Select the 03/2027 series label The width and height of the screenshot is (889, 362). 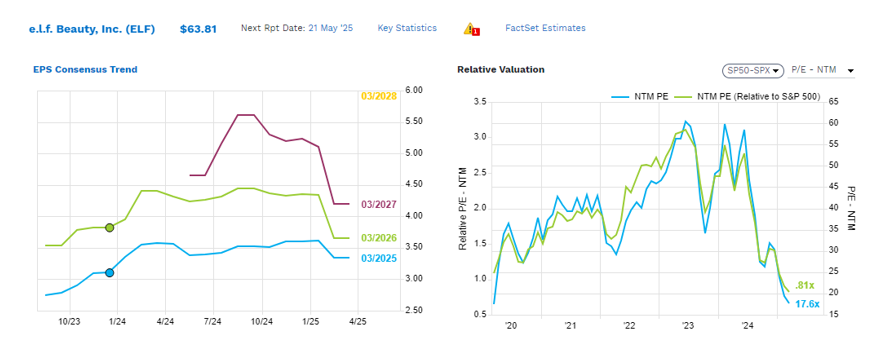[379, 204]
